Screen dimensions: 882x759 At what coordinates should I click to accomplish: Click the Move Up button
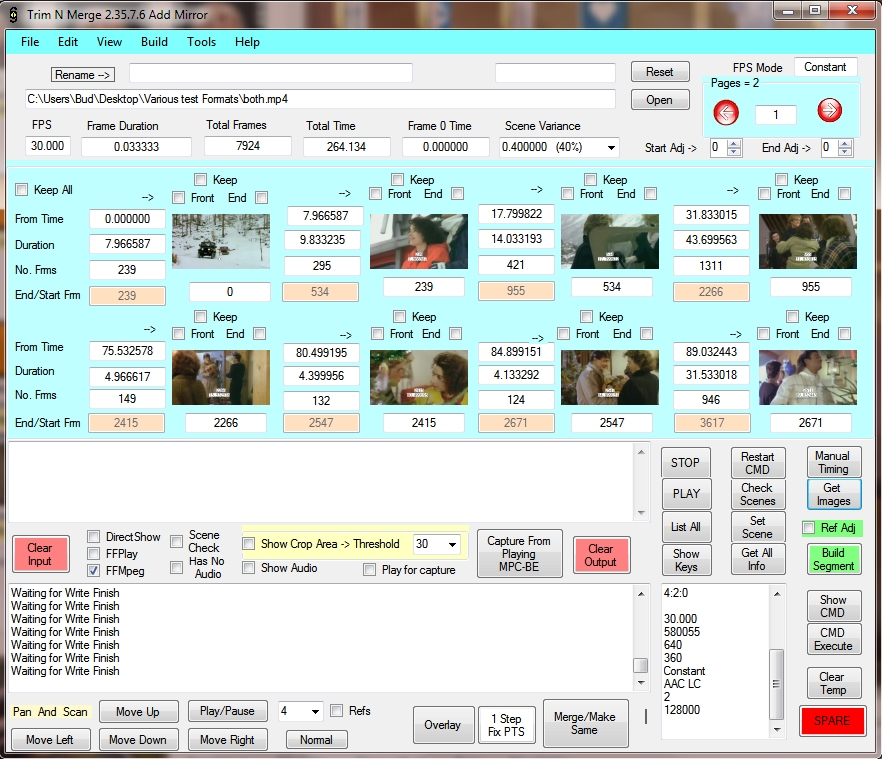(x=138, y=712)
